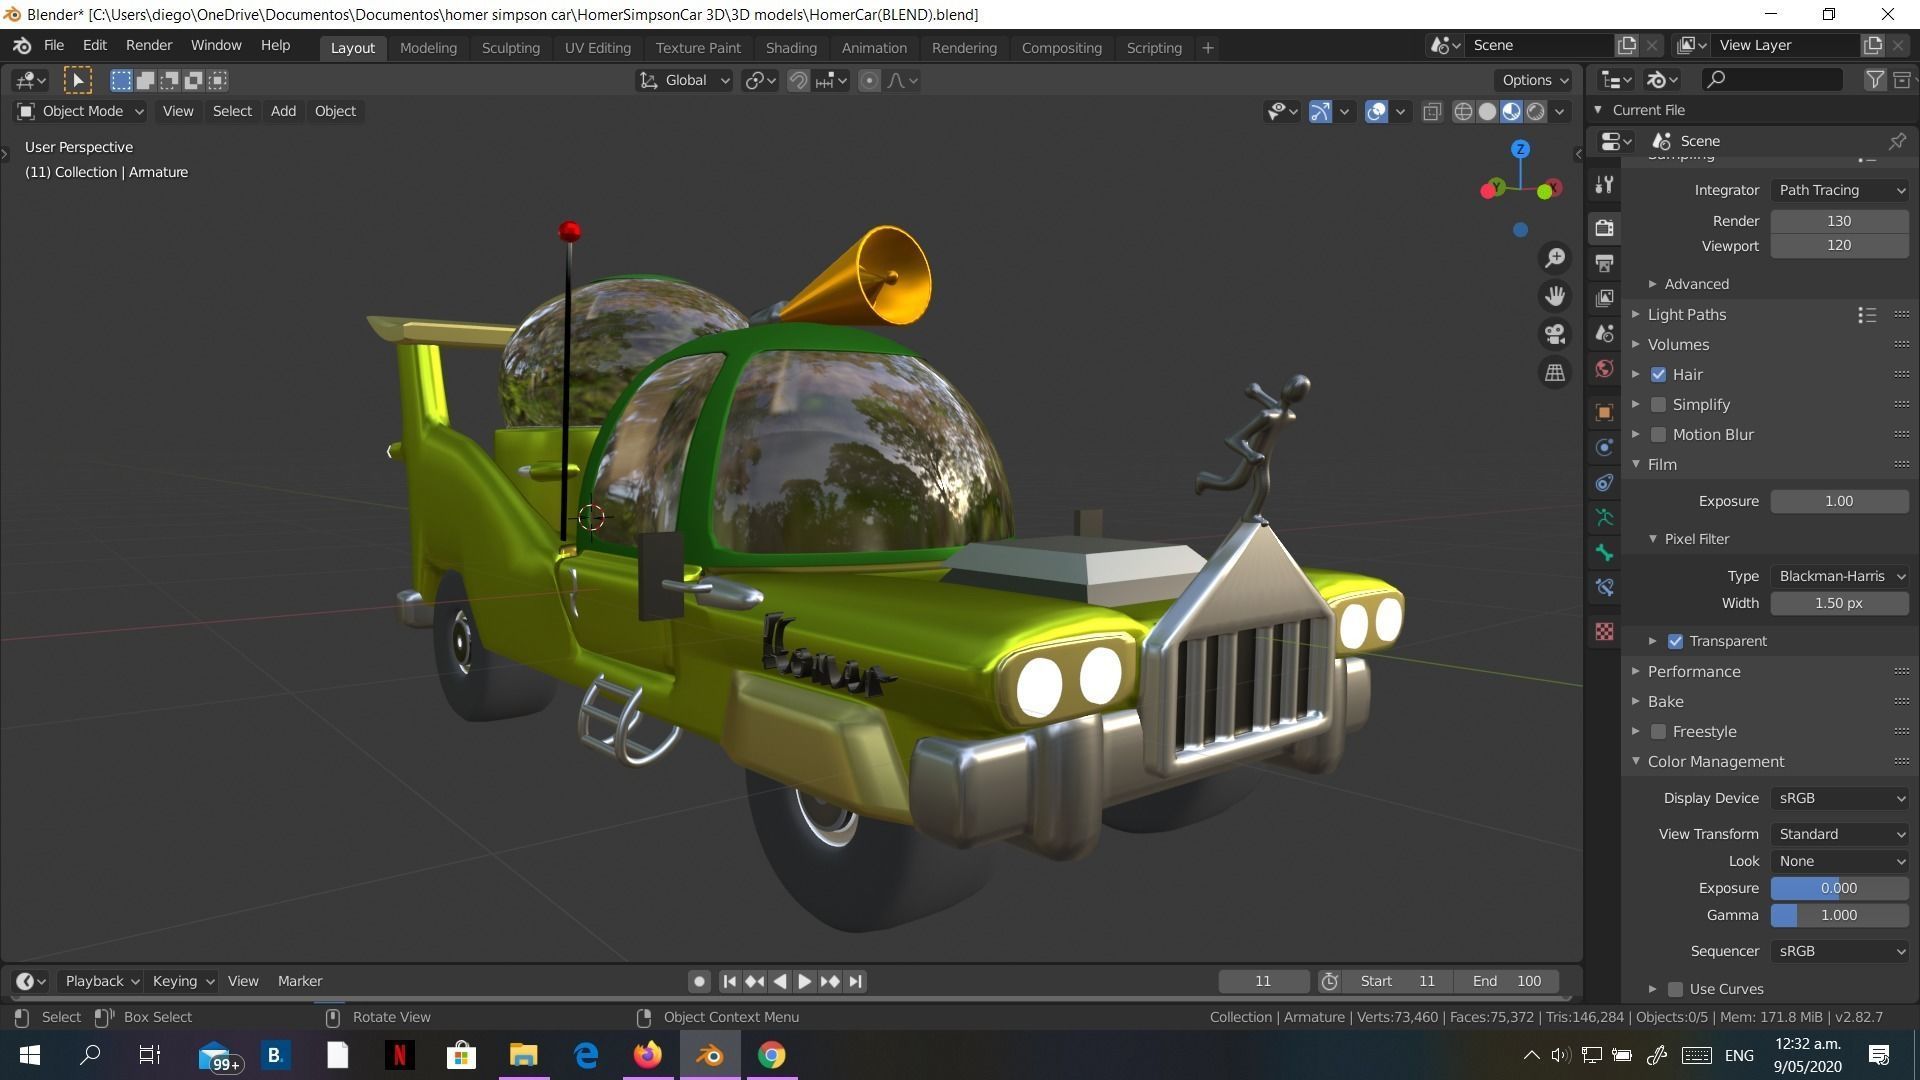This screenshot has height=1080, width=1920.
Task: Choose solid viewport shading
Action: [x=1487, y=111]
